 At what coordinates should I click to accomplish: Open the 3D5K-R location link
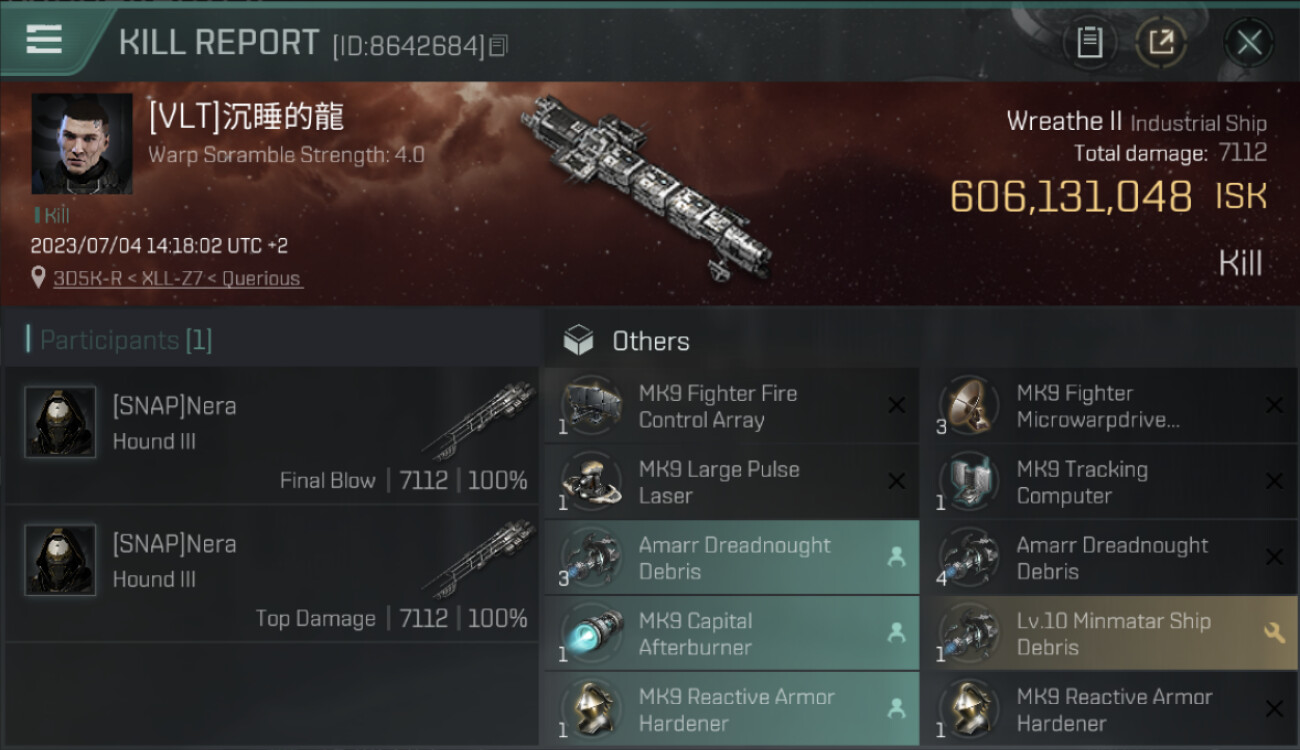pyautogui.click(x=178, y=279)
